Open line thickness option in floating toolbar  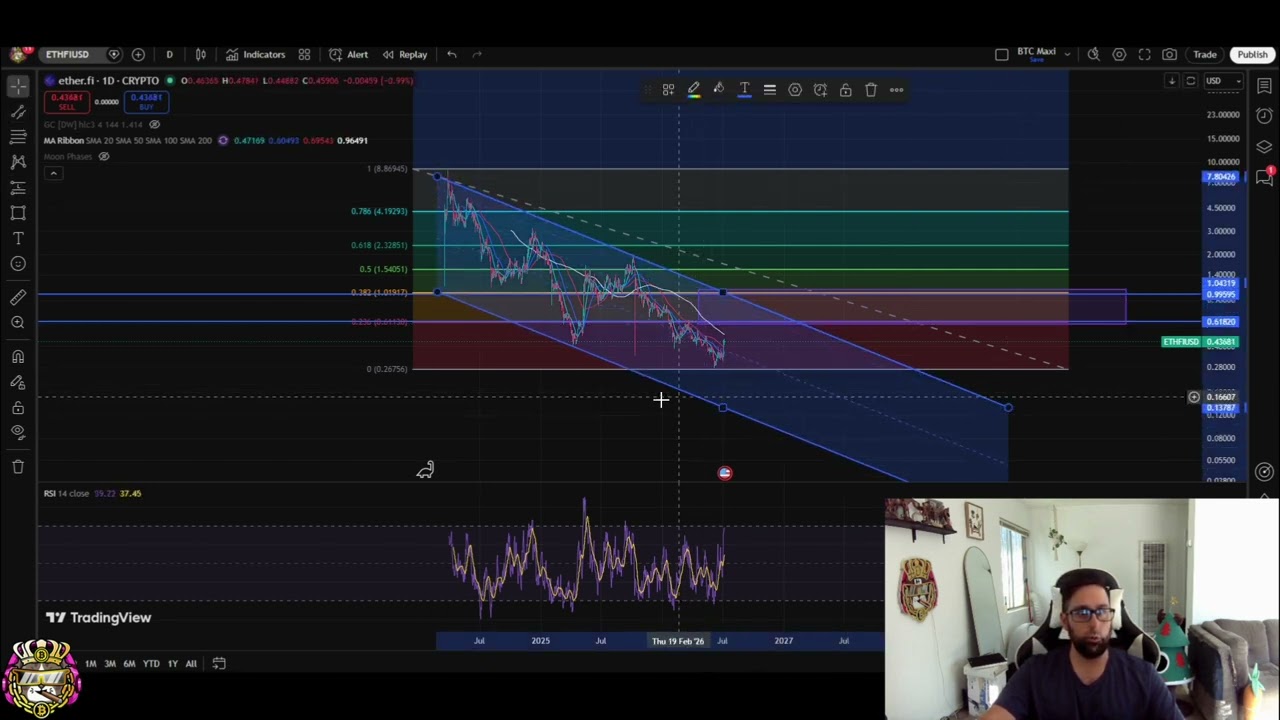coord(770,90)
